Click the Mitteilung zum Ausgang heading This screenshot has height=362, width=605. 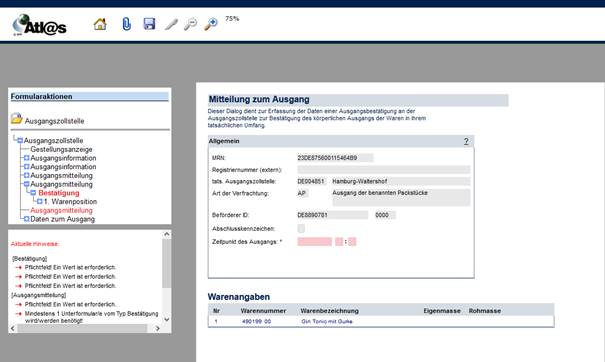(259, 100)
